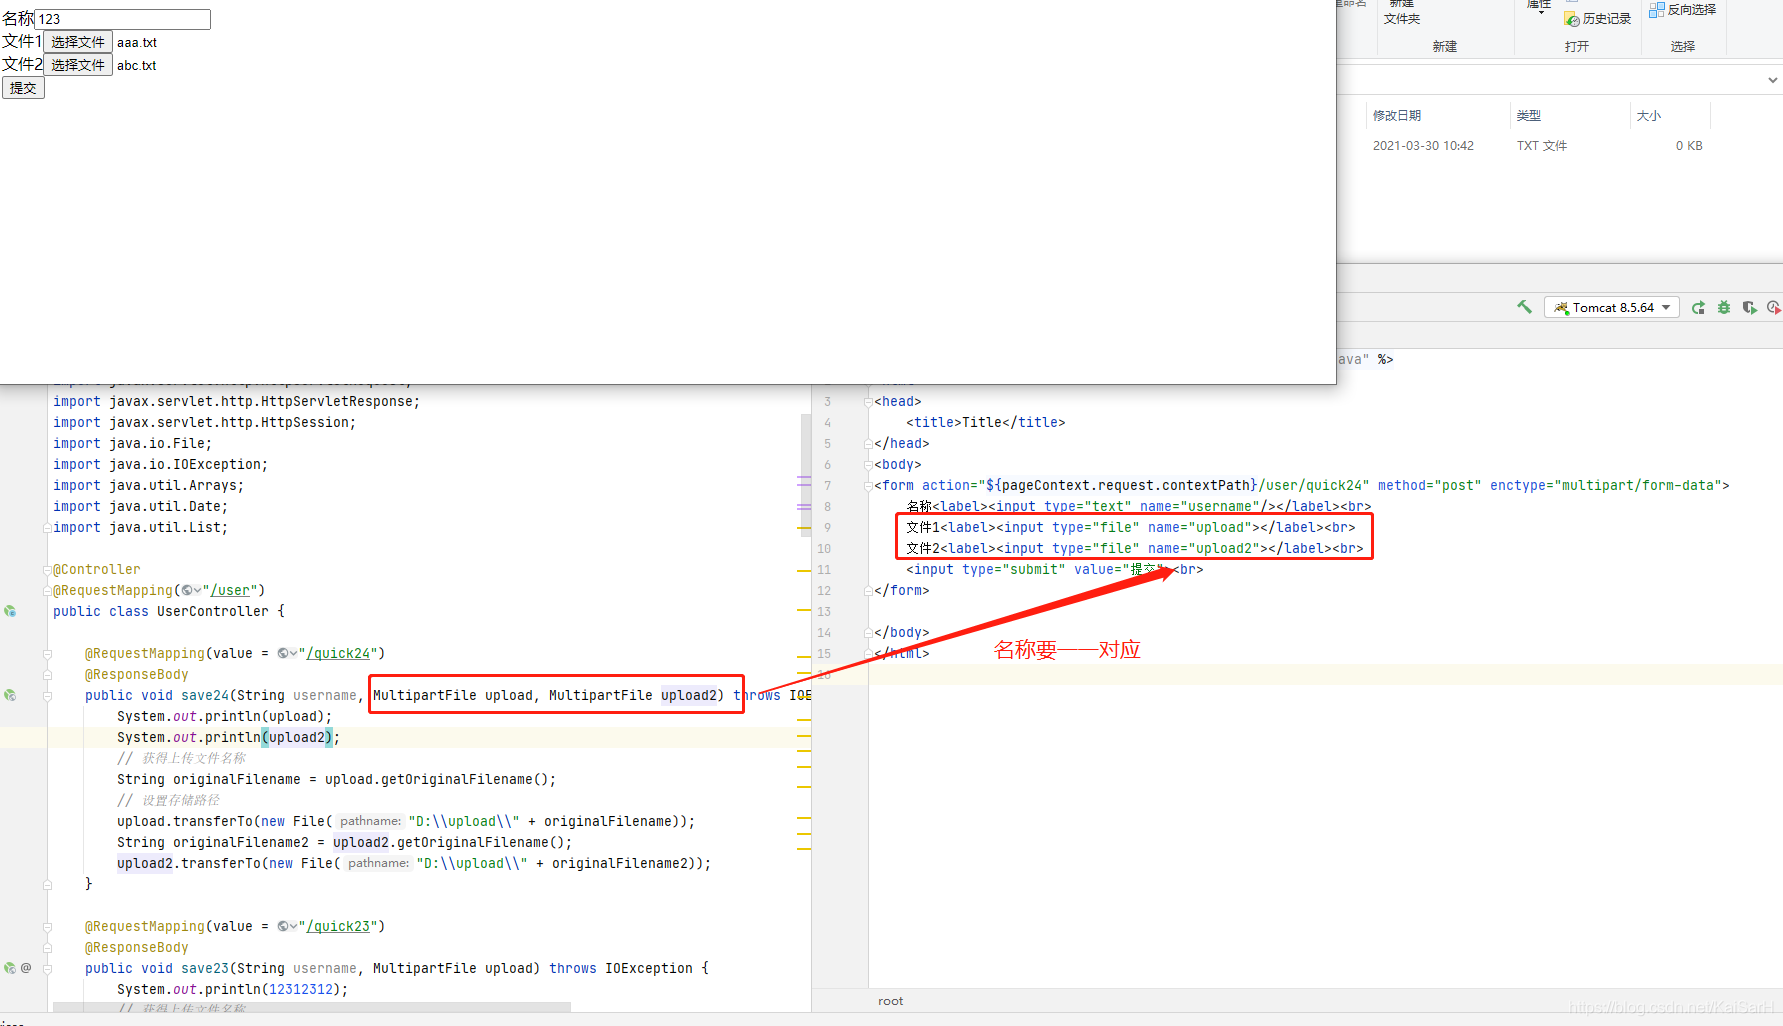Sort by the 大小 column header
Screen dimensions: 1783x1026
[x=1649, y=116]
